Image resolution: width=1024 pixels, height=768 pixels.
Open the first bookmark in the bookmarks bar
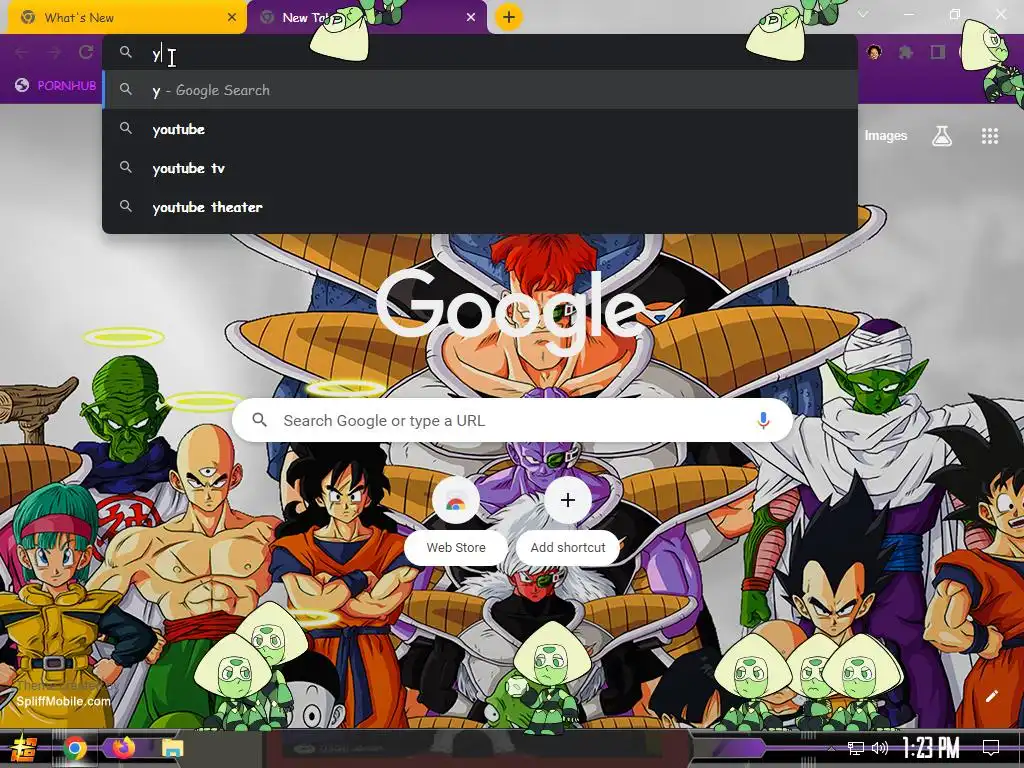pos(56,86)
